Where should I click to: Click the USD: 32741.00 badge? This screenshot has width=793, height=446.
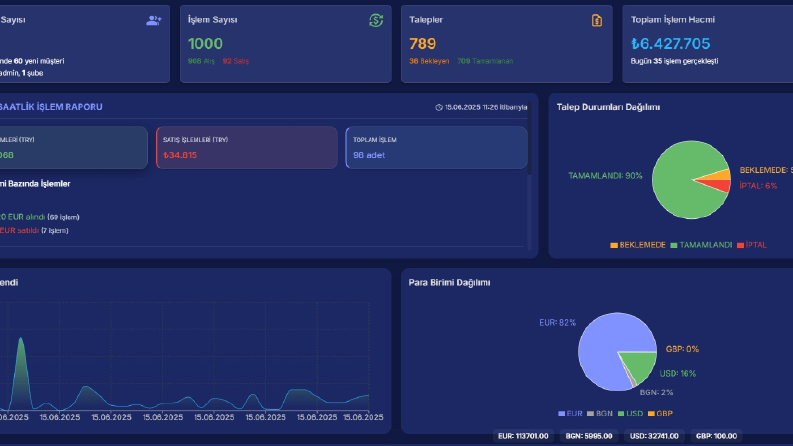pos(654,436)
